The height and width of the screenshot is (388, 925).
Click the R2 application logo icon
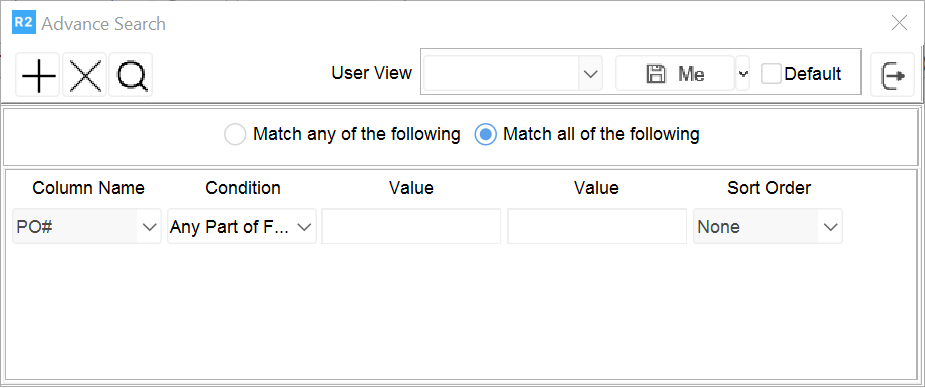coord(24,24)
